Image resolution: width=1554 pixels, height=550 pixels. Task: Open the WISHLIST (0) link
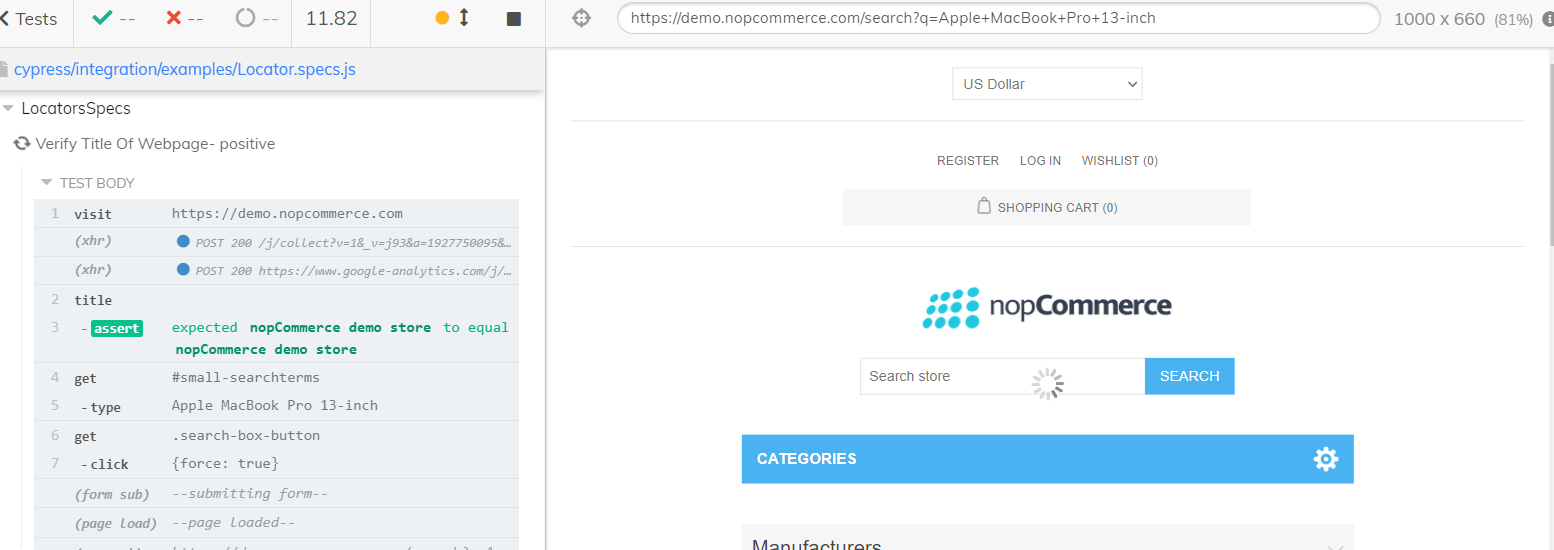coord(1120,161)
